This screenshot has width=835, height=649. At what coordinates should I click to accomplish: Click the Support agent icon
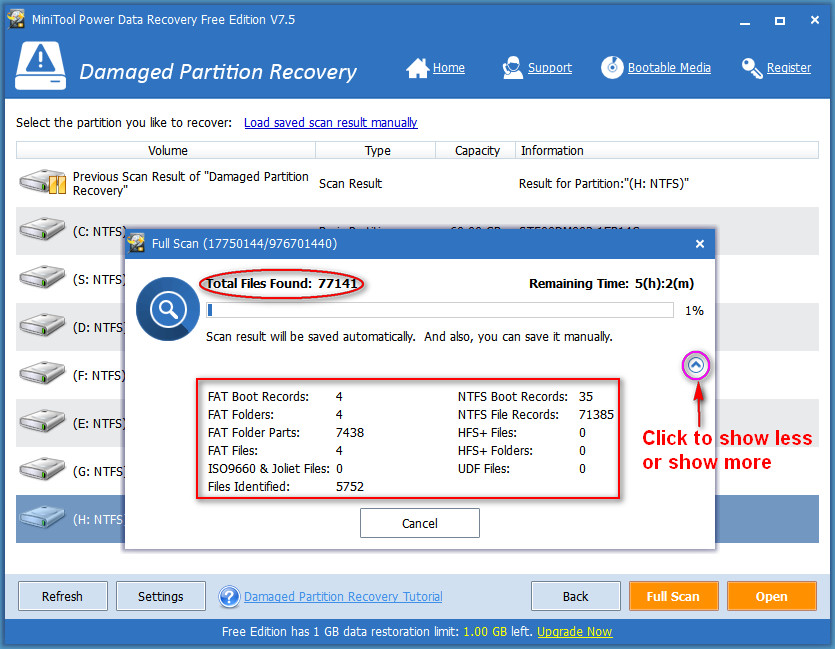click(512, 68)
